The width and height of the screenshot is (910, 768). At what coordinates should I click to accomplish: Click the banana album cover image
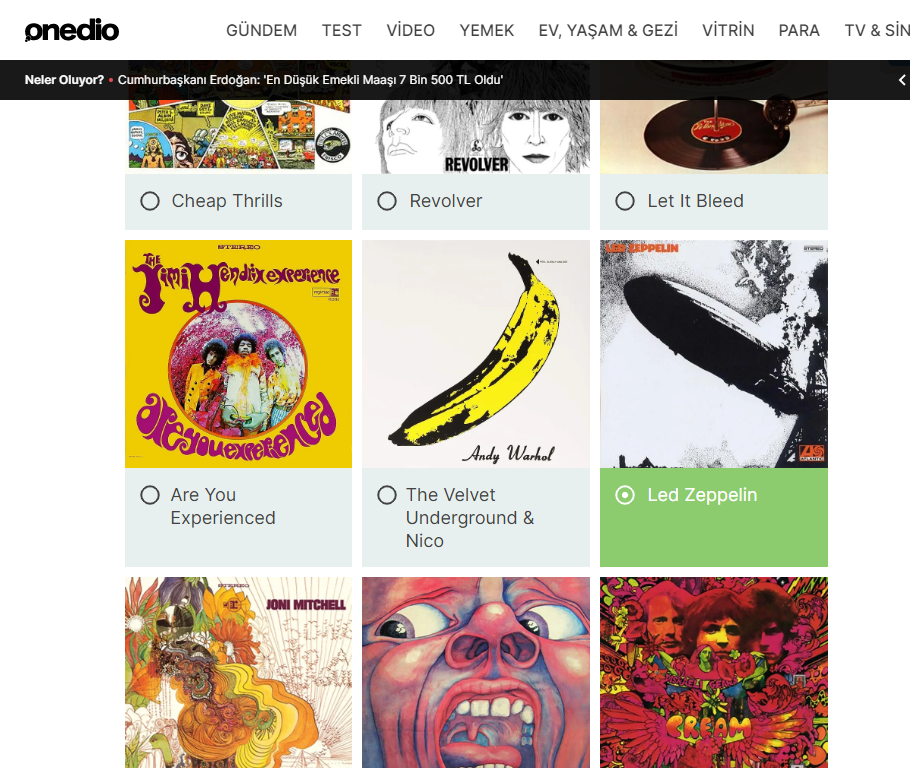[x=476, y=354]
